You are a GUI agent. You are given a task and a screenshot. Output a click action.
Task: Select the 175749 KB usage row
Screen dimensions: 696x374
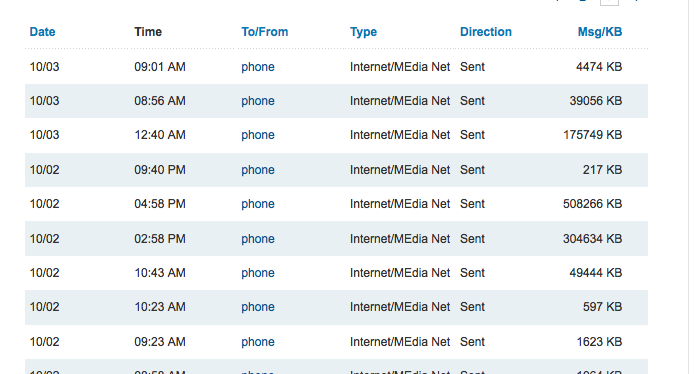click(x=336, y=135)
